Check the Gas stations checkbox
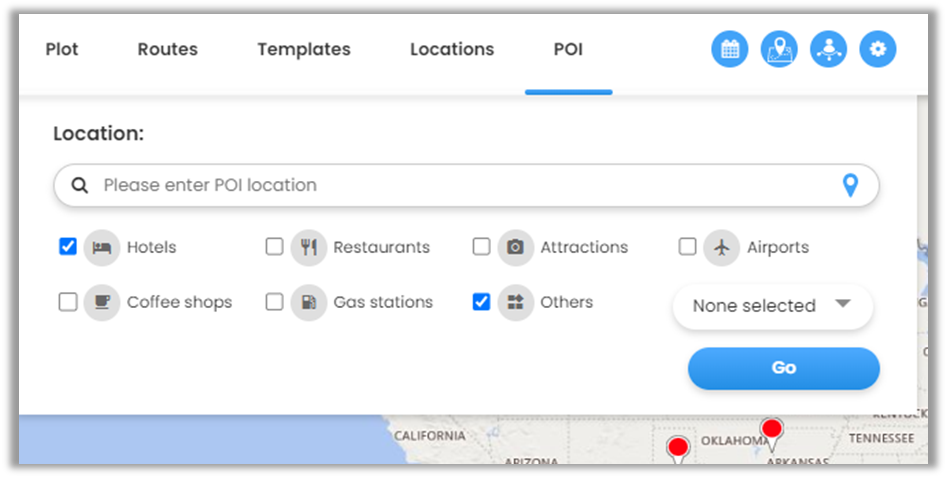Image resolution: width=947 pixels, height=478 pixels. [x=275, y=302]
